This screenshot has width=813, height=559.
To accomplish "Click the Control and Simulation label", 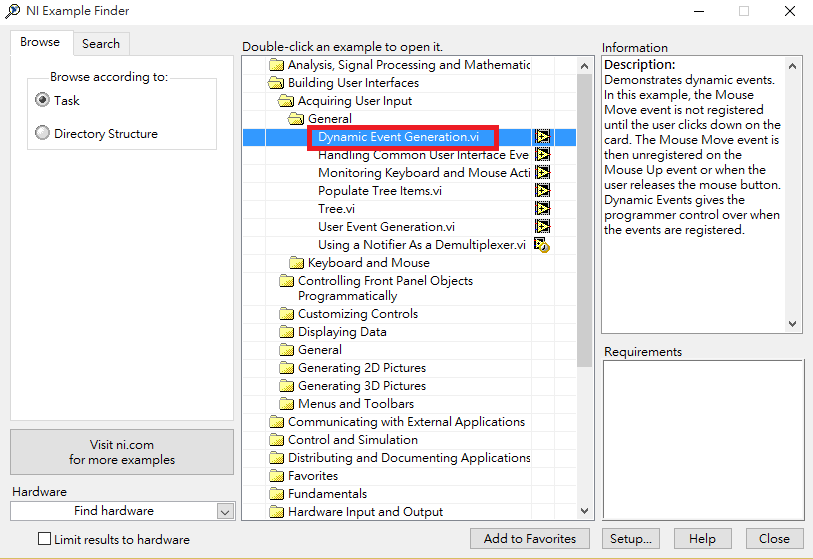I will tap(353, 440).
